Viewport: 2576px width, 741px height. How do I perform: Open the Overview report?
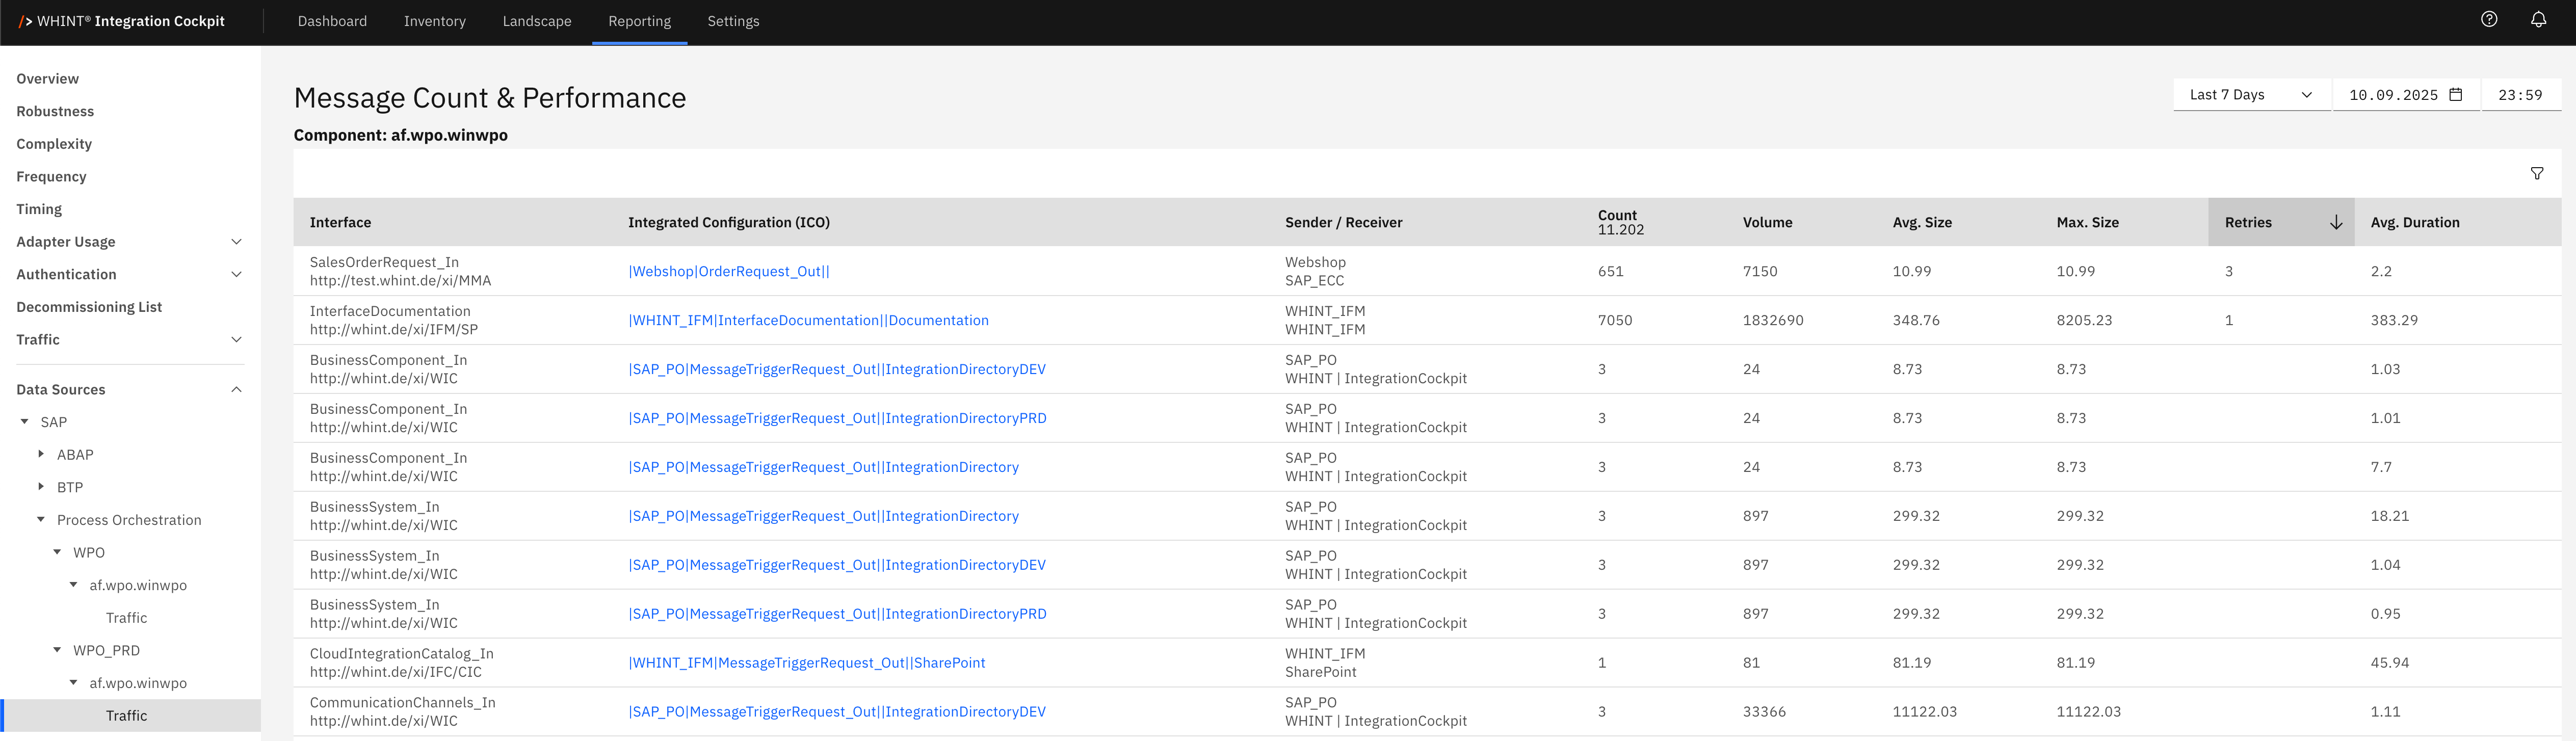tap(47, 79)
